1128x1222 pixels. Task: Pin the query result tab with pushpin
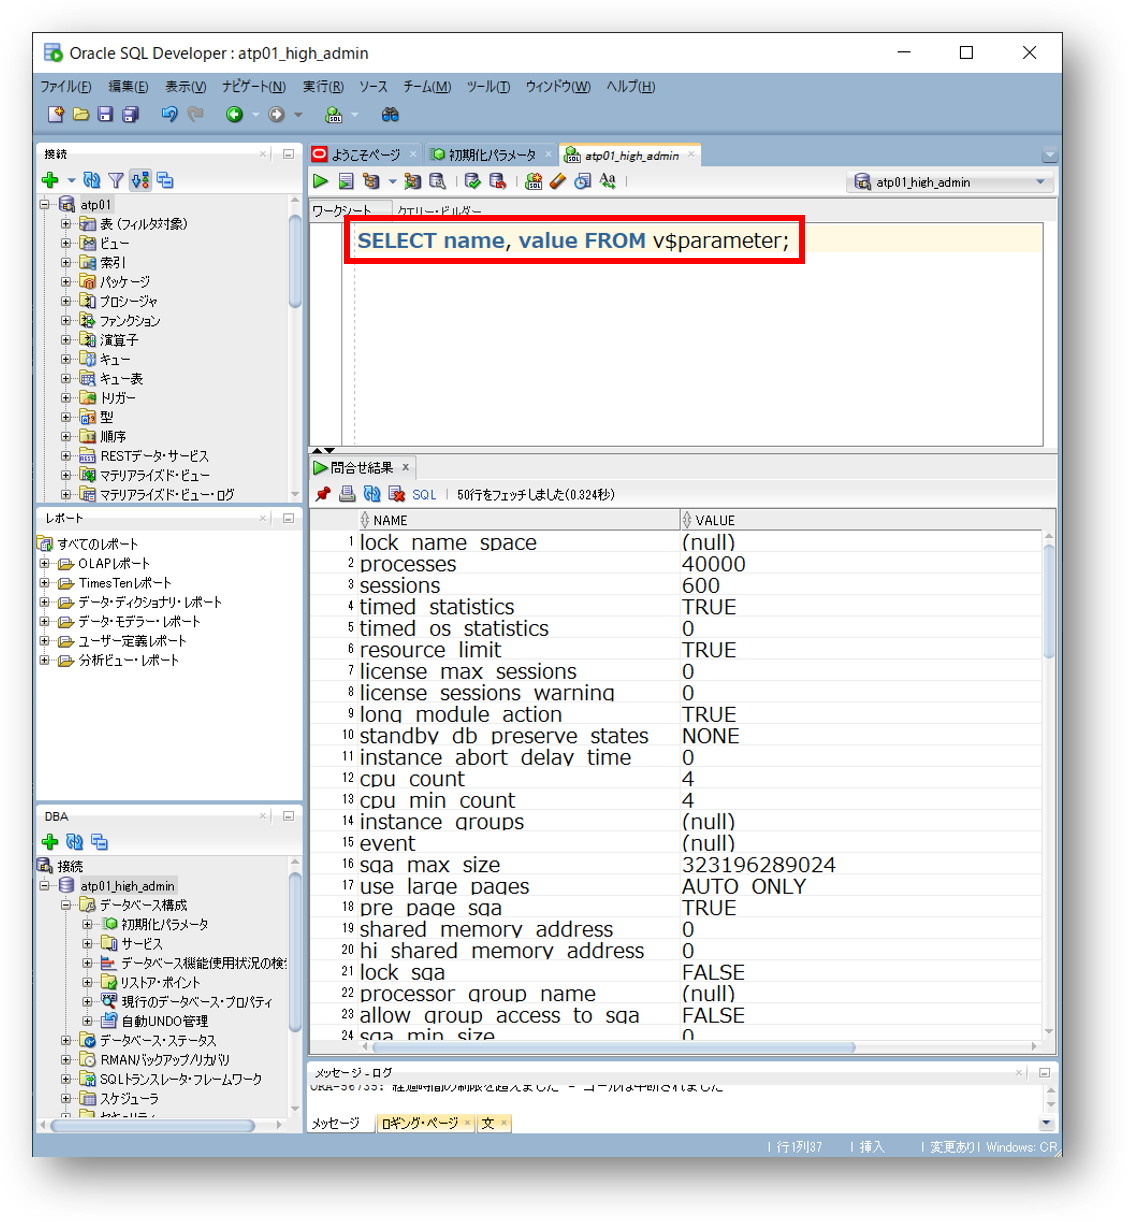tap(323, 494)
